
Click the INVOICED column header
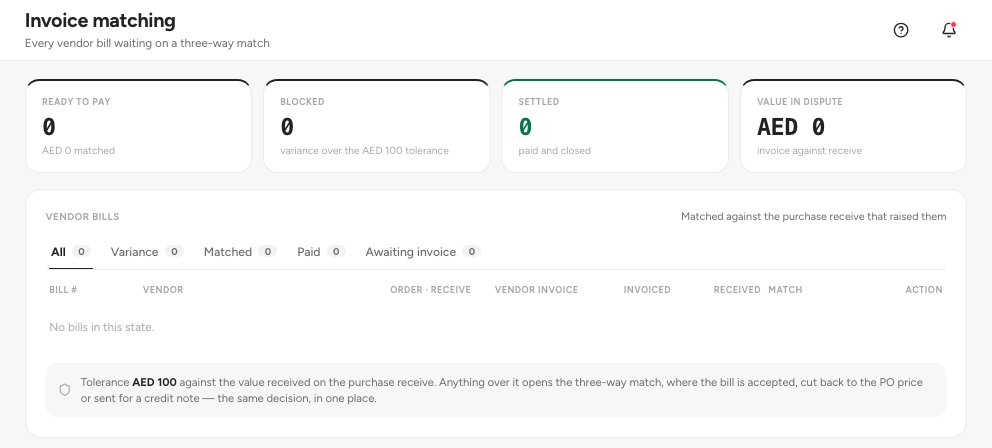pos(647,290)
